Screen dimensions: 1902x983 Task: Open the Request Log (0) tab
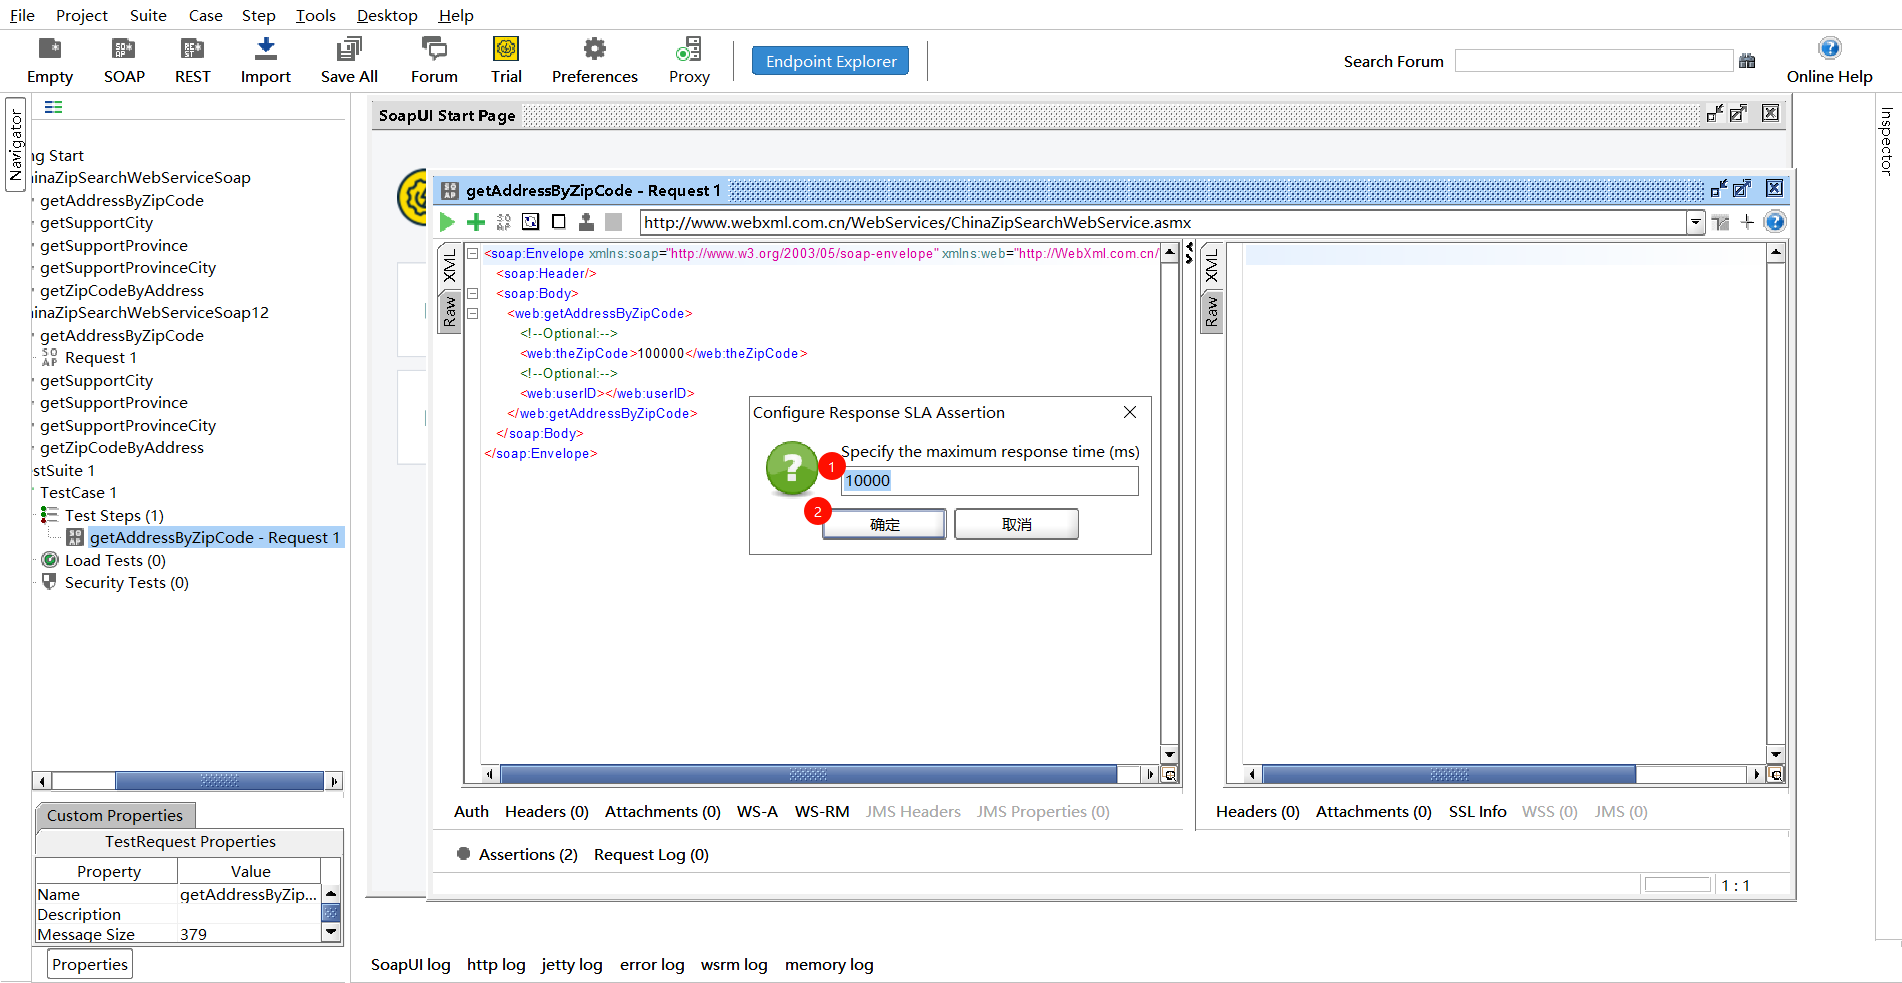(x=651, y=855)
